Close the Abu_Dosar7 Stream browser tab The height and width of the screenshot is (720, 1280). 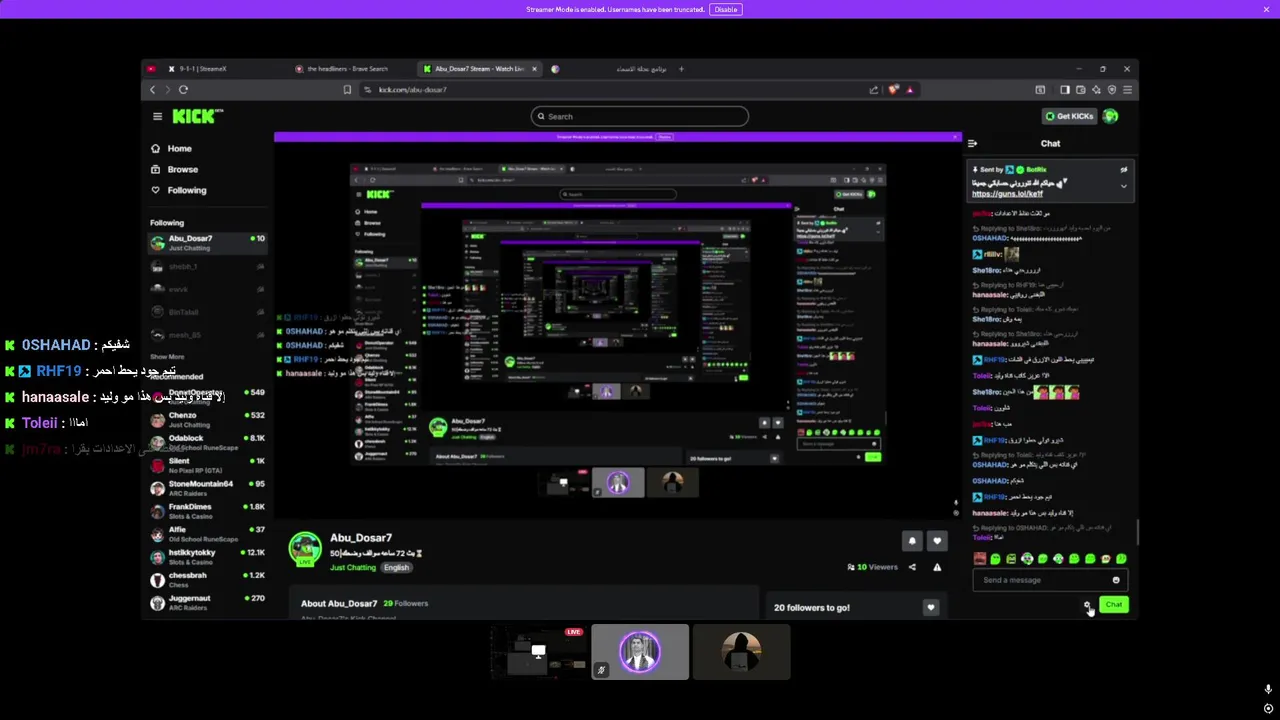click(x=534, y=69)
